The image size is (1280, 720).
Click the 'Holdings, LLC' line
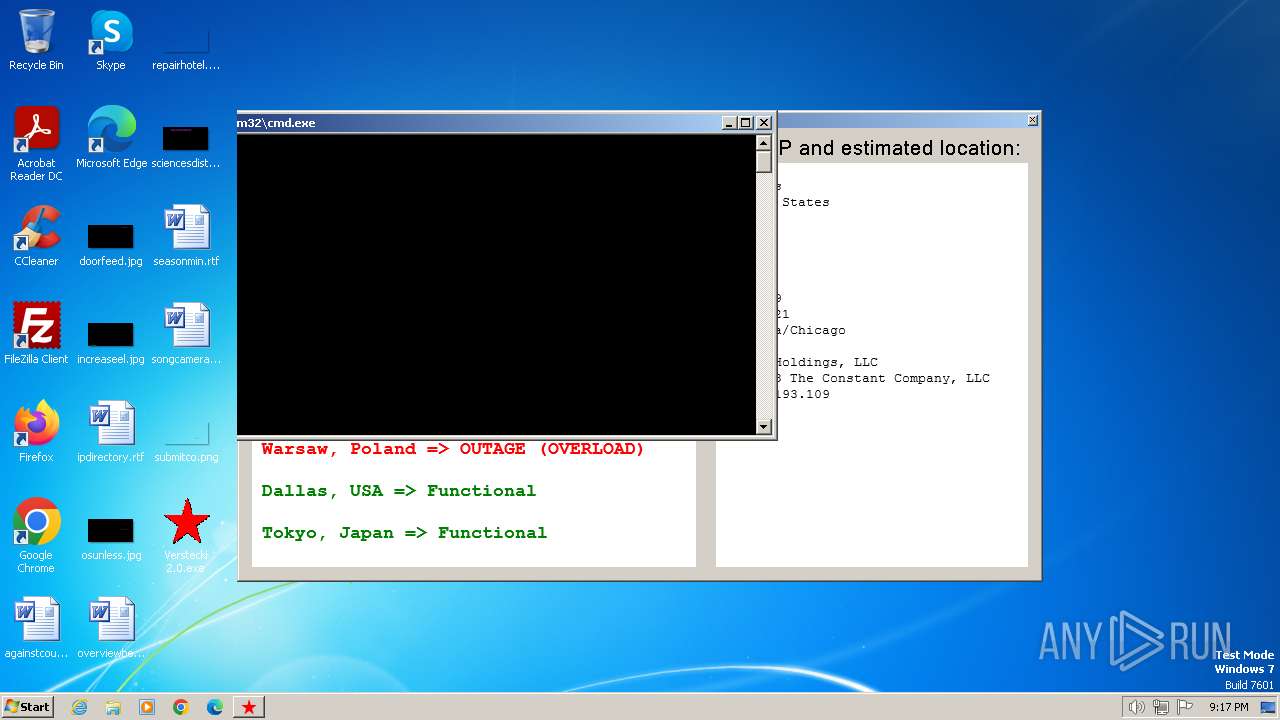click(828, 362)
